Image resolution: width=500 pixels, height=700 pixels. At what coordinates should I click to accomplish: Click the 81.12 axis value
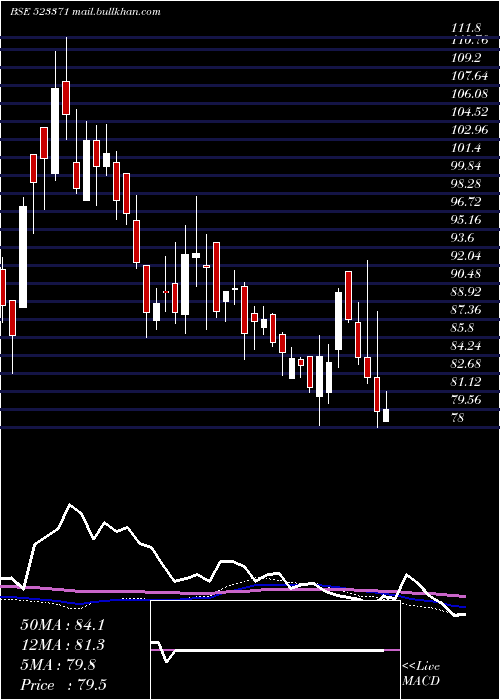pyautogui.click(x=467, y=382)
